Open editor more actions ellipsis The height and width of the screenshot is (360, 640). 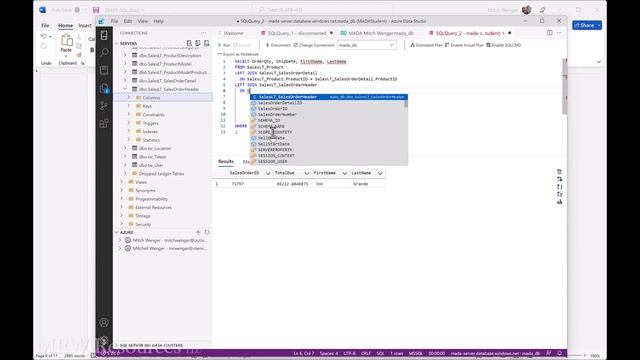click(559, 33)
